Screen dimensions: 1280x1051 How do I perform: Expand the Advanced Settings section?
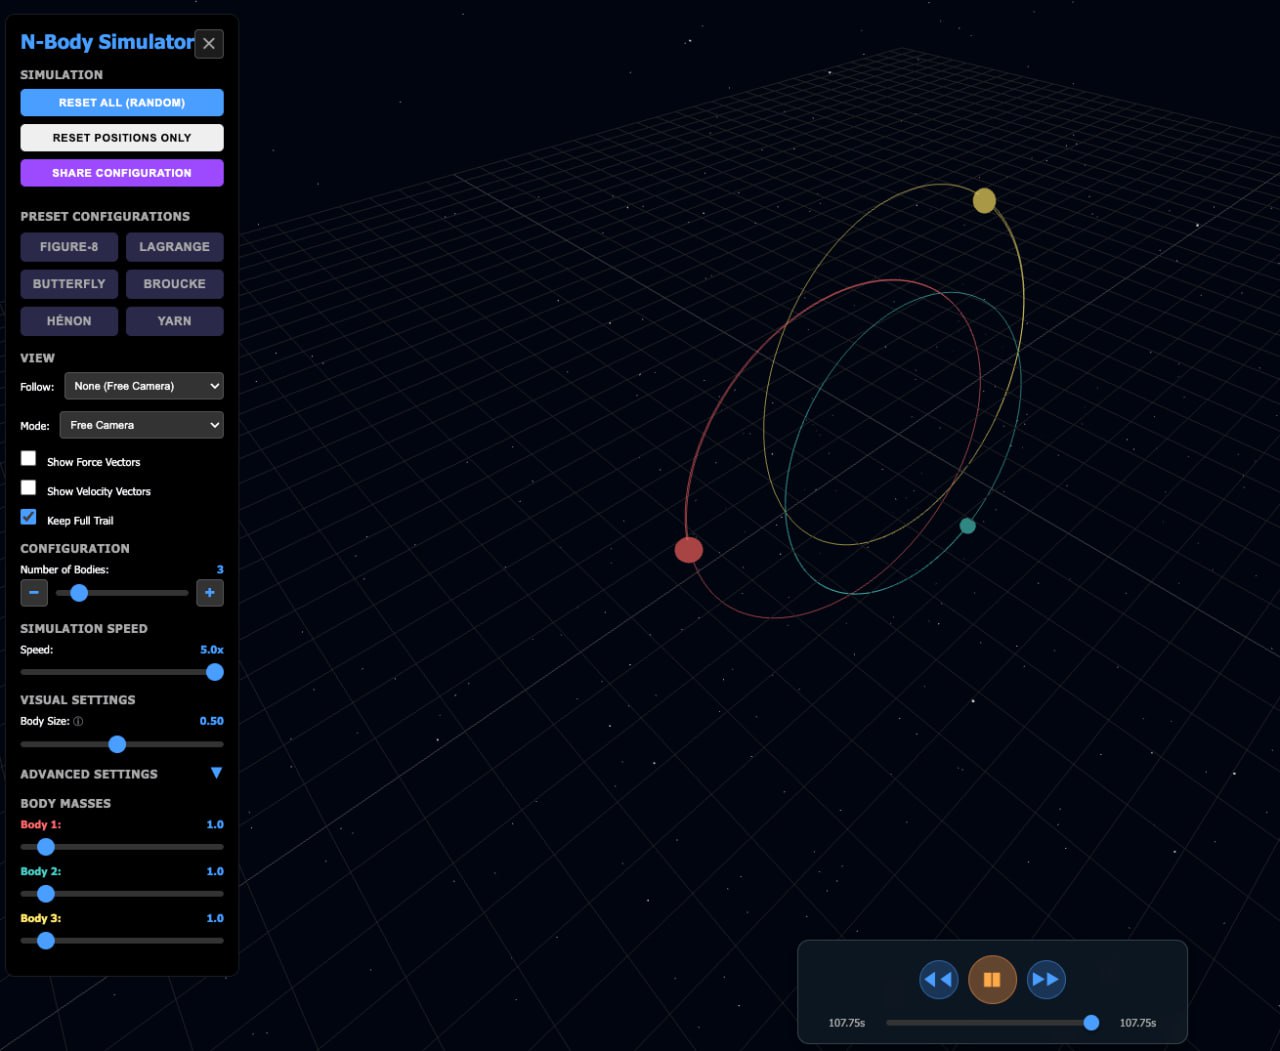[x=216, y=773]
